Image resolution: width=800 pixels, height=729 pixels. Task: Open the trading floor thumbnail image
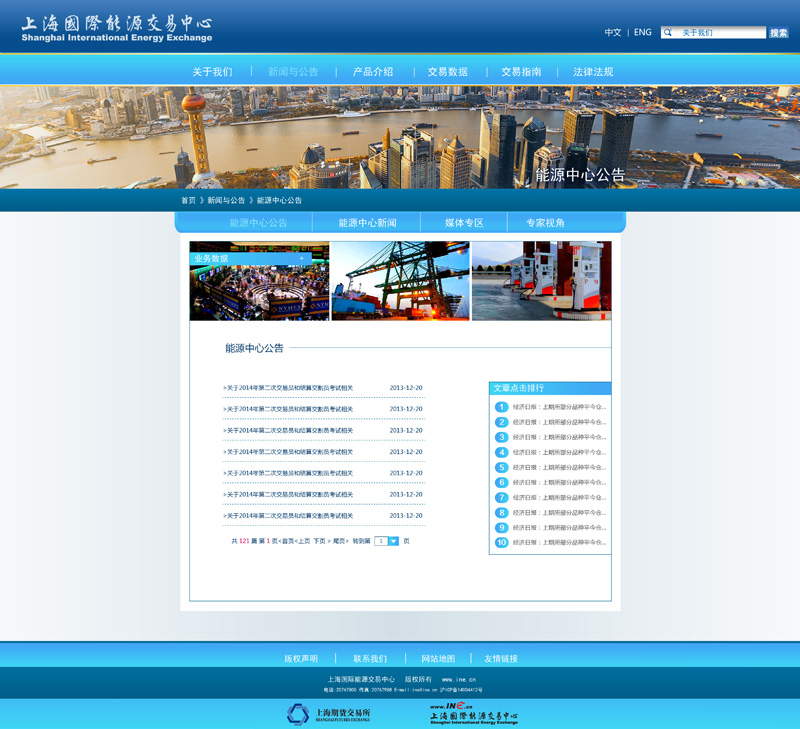pyautogui.click(x=259, y=281)
